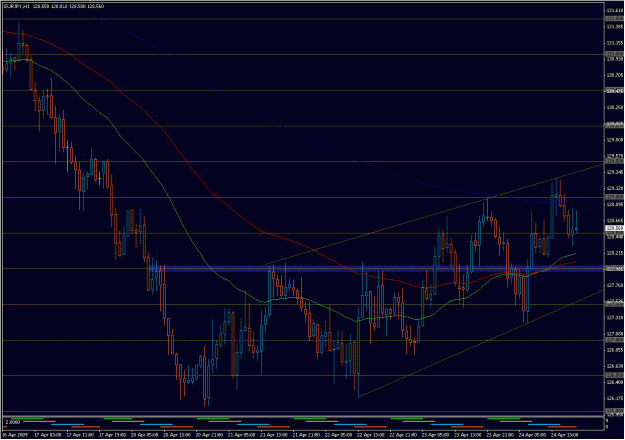Viewport: 625px width, 440px height.
Task: Click the 128.895 price scale label
Action: point(615,204)
